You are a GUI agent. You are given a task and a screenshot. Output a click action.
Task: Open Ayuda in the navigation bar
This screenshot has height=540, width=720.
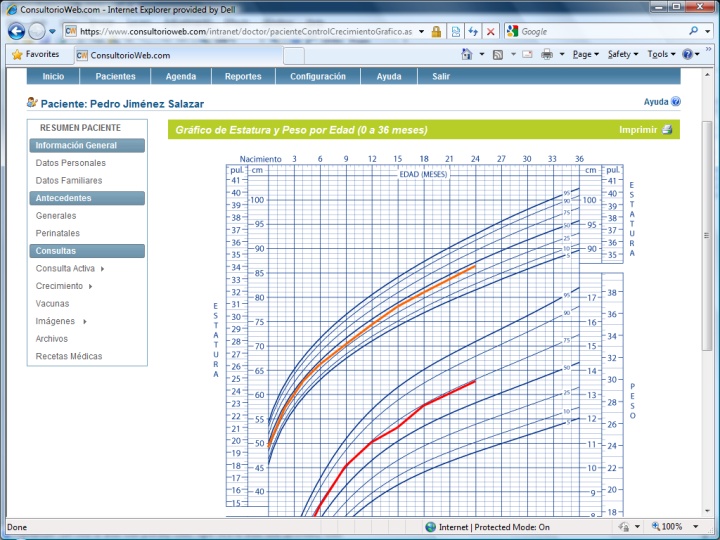[x=389, y=76]
